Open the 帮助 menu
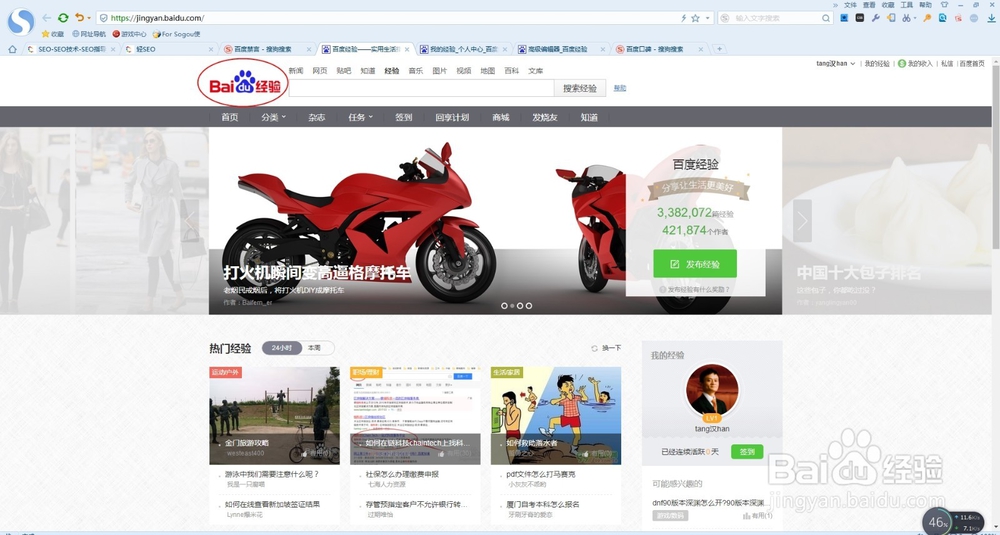Viewport: 1000px width, 535px height. click(x=925, y=4)
